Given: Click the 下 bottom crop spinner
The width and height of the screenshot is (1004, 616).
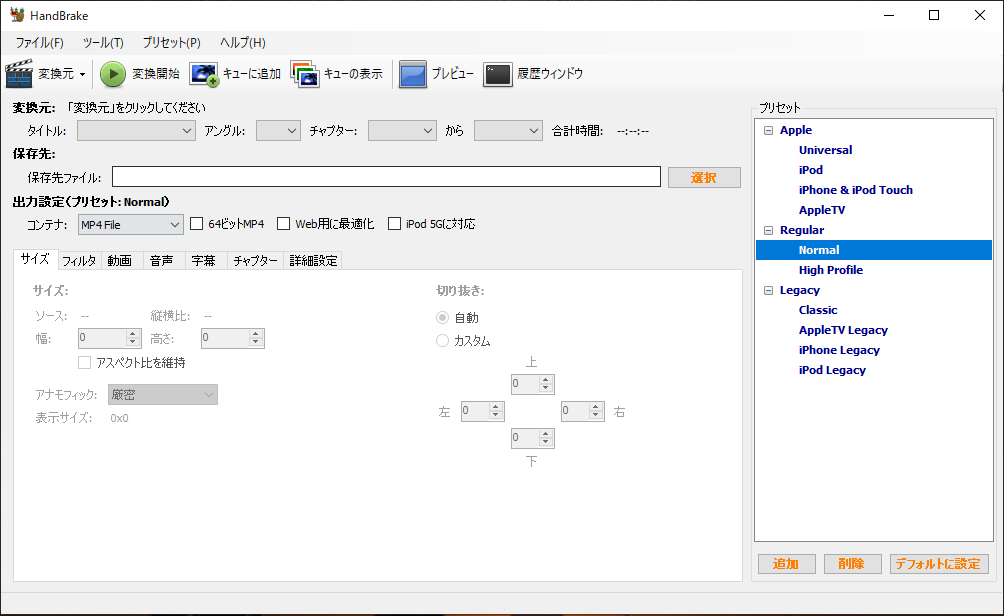Looking at the screenshot, I should (533, 438).
